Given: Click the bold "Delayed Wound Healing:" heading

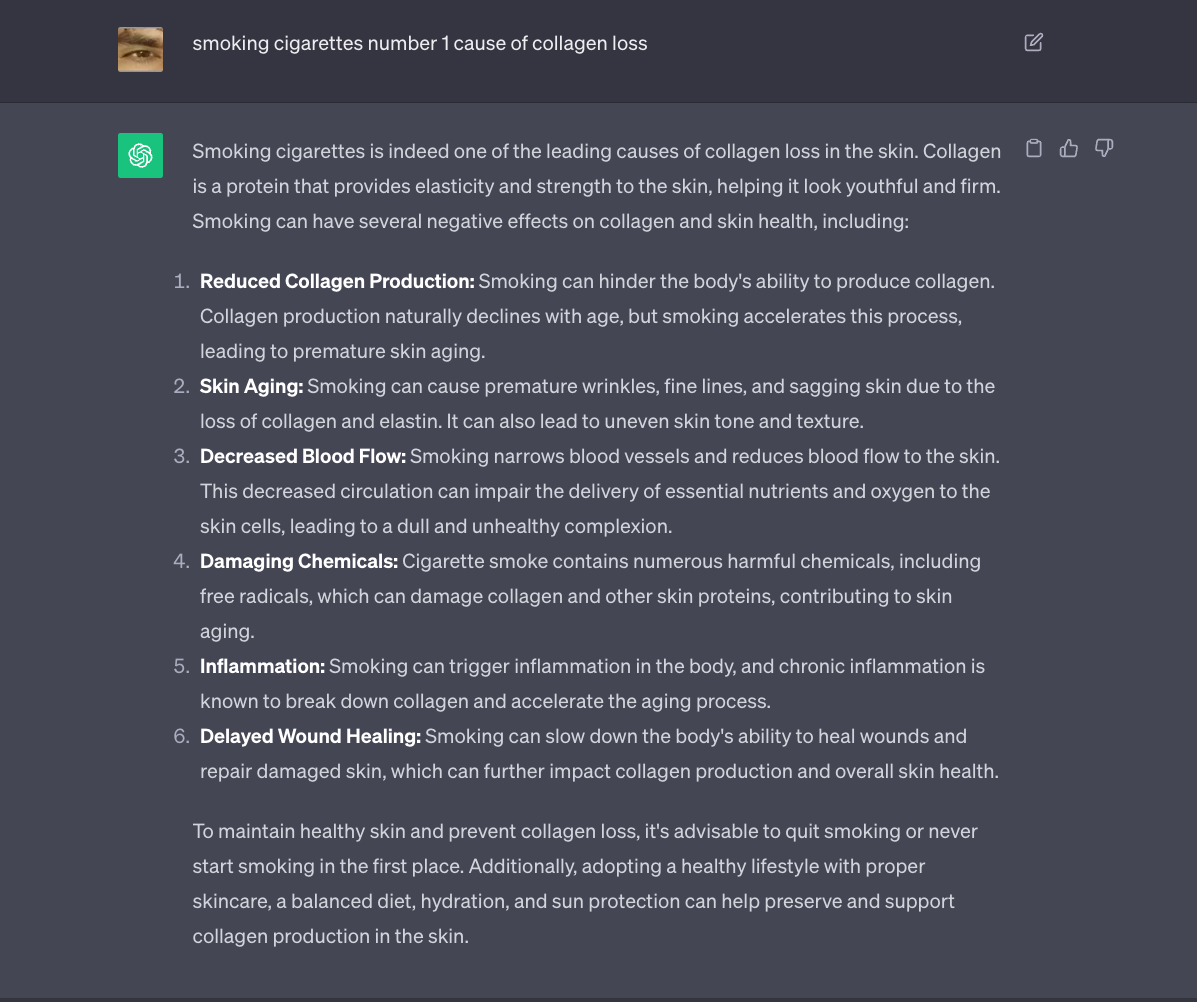Looking at the screenshot, I should (x=310, y=736).
